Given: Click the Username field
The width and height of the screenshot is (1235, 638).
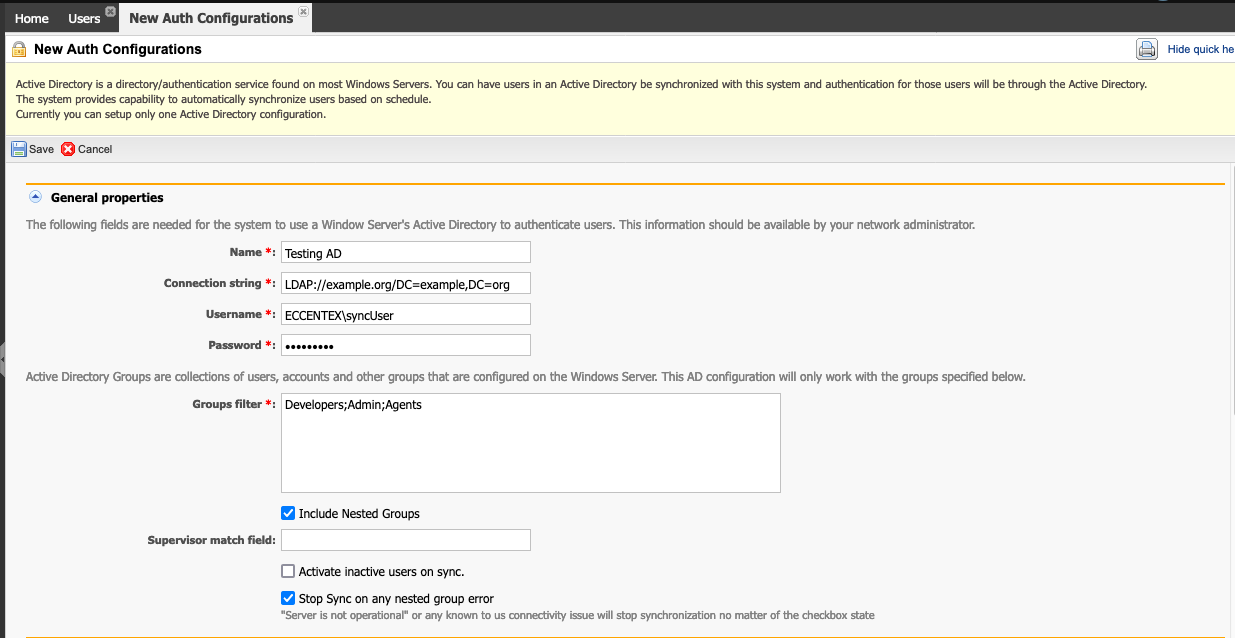Looking at the screenshot, I should 406,314.
